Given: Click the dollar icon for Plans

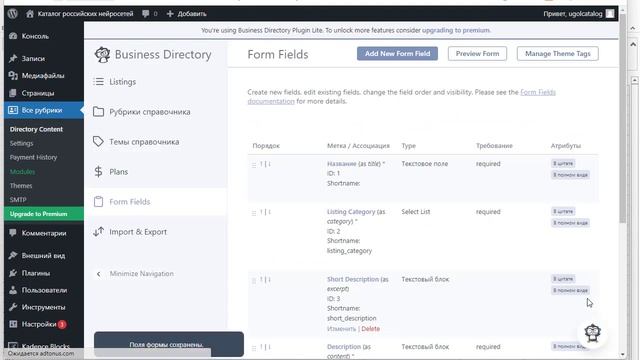Looking at the screenshot, I should [98, 171].
